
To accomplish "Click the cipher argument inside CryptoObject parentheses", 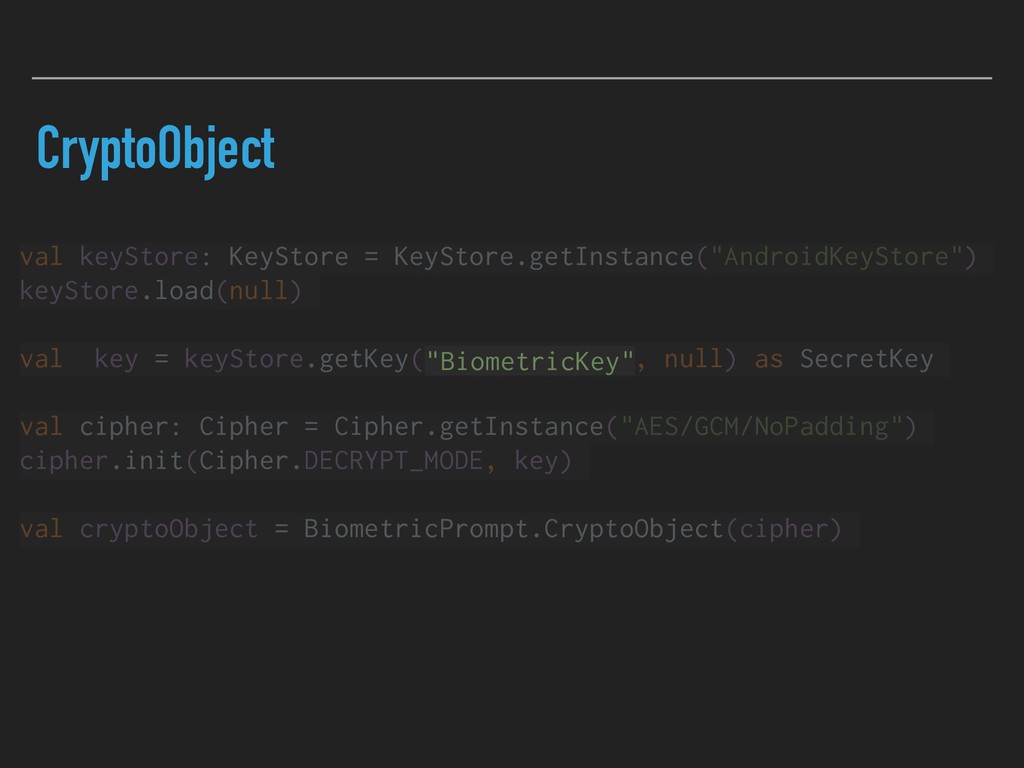I will pyautogui.click(x=783, y=529).
